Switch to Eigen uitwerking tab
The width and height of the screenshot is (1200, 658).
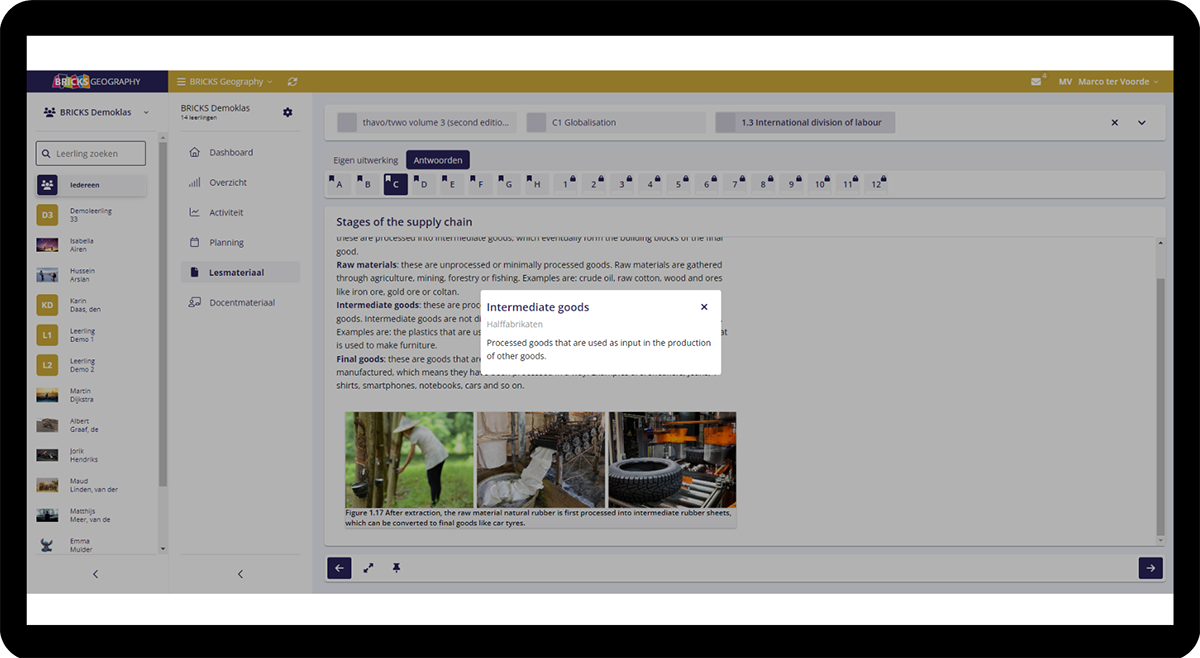tap(365, 160)
